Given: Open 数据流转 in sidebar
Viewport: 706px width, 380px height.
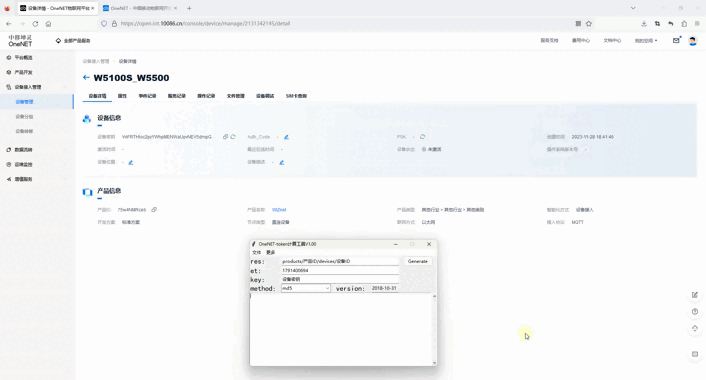Looking at the screenshot, I should click(x=23, y=149).
